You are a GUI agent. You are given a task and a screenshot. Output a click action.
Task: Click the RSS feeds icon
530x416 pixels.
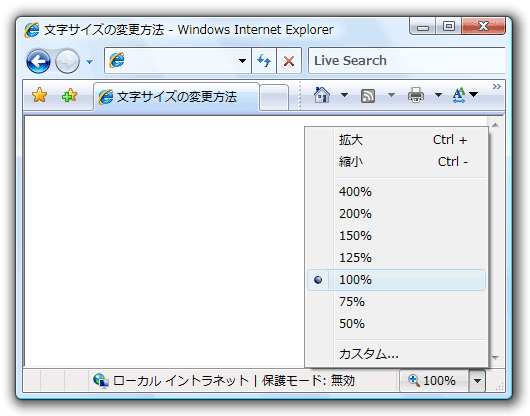pyautogui.click(x=368, y=96)
